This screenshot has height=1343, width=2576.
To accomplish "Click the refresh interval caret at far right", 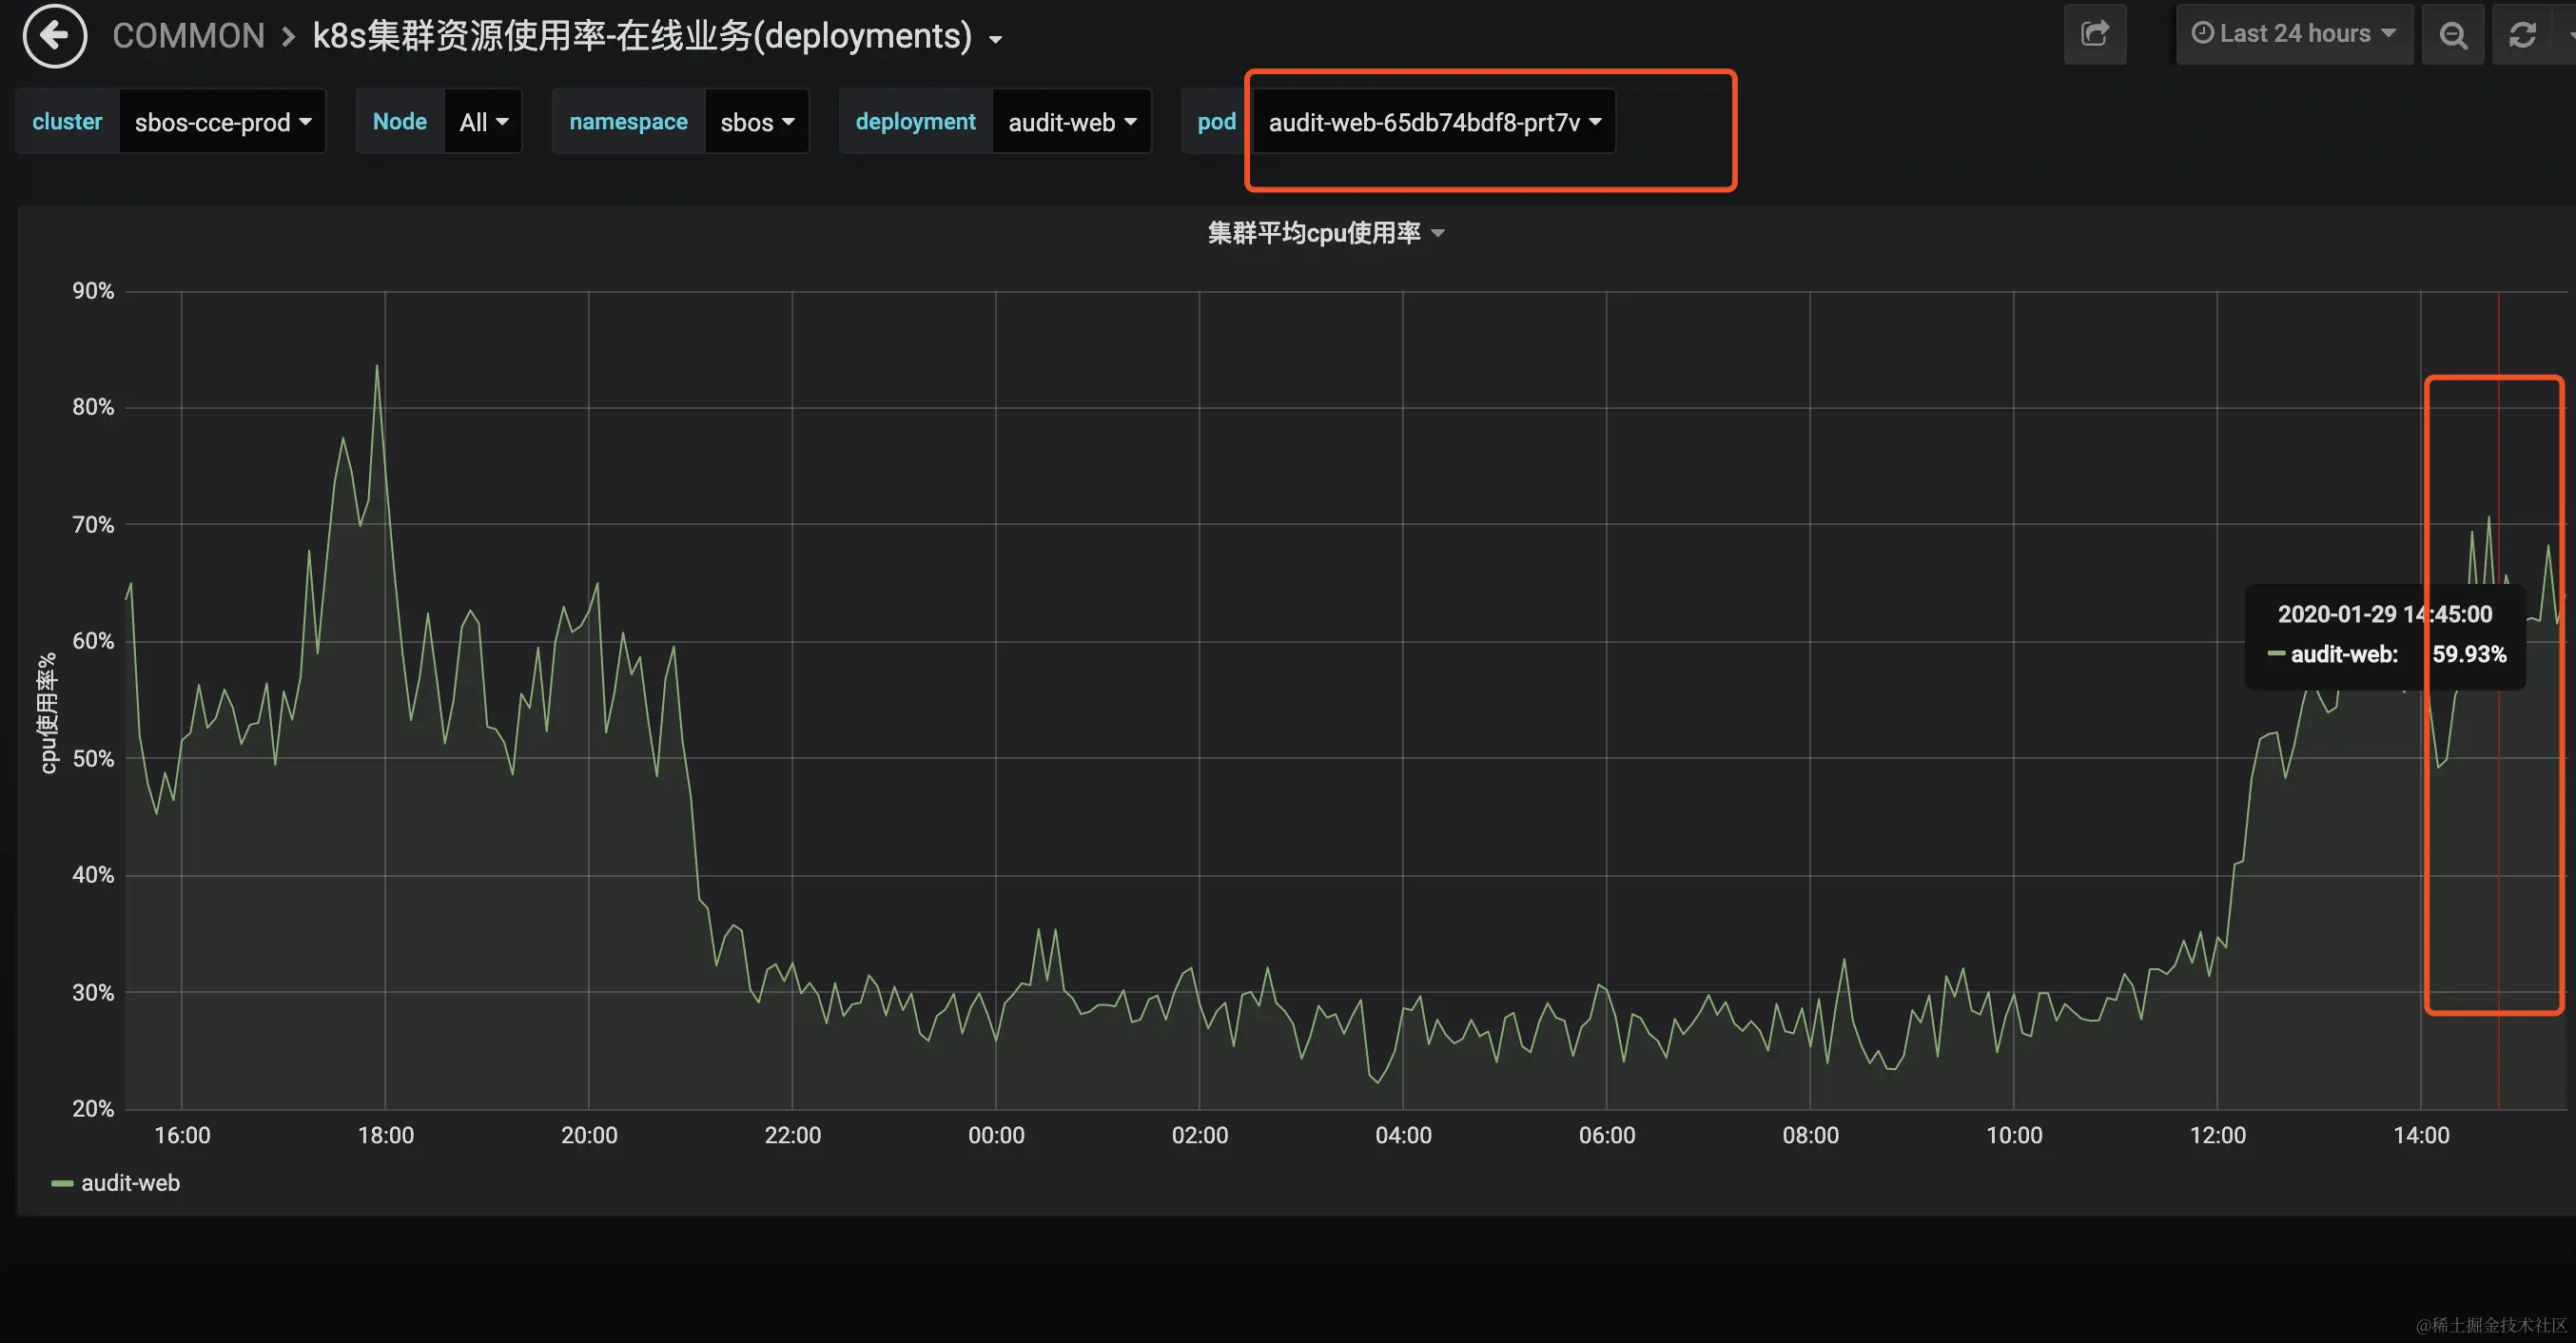I will click(2570, 35).
